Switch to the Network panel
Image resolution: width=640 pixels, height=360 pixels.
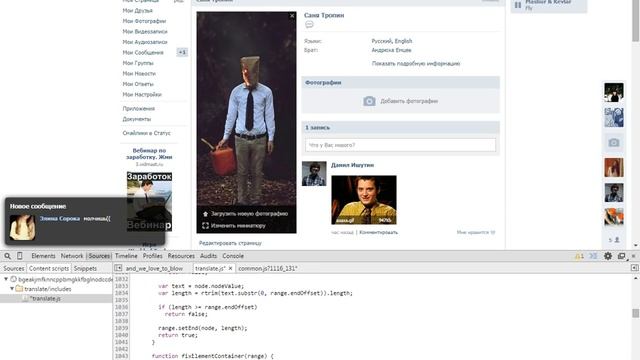click(x=72, y=256)
